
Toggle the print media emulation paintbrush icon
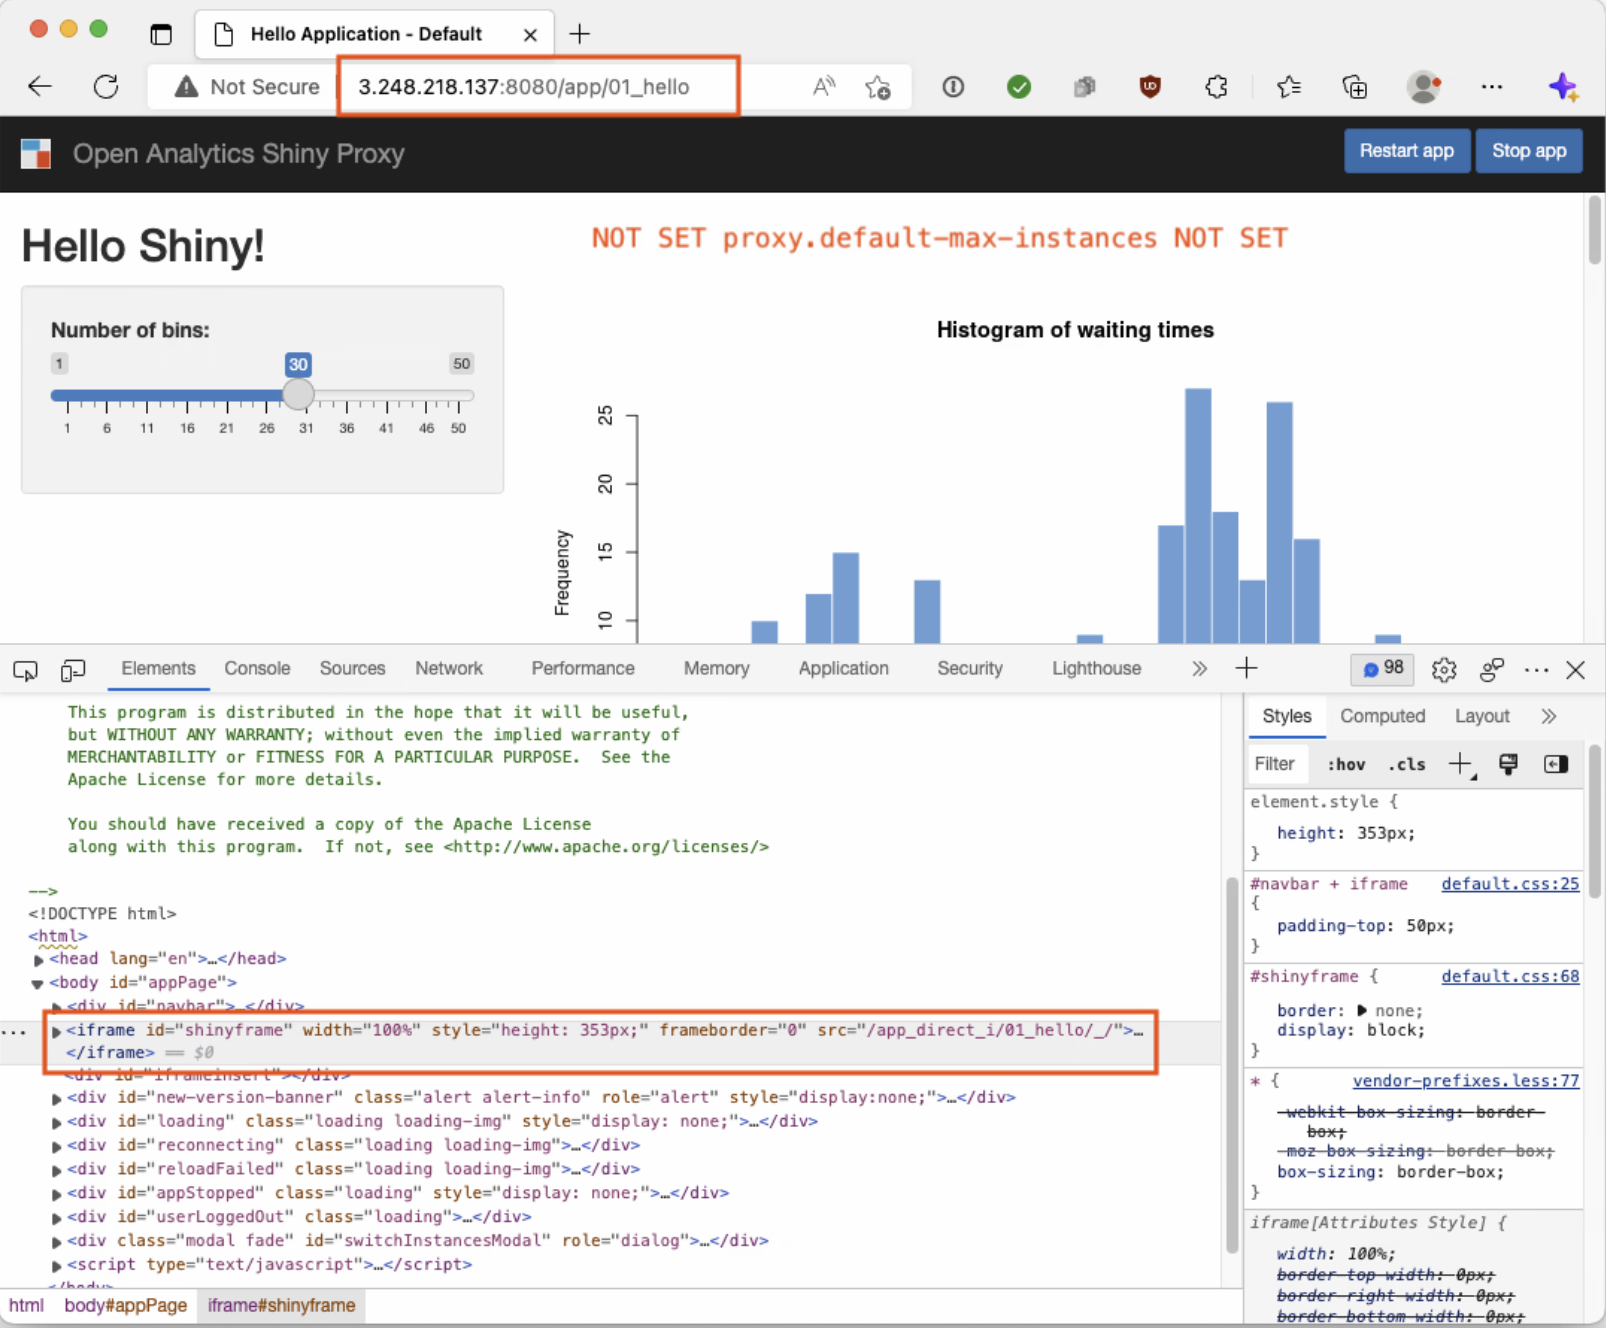pyautogui.click(x=1508, y=764)
